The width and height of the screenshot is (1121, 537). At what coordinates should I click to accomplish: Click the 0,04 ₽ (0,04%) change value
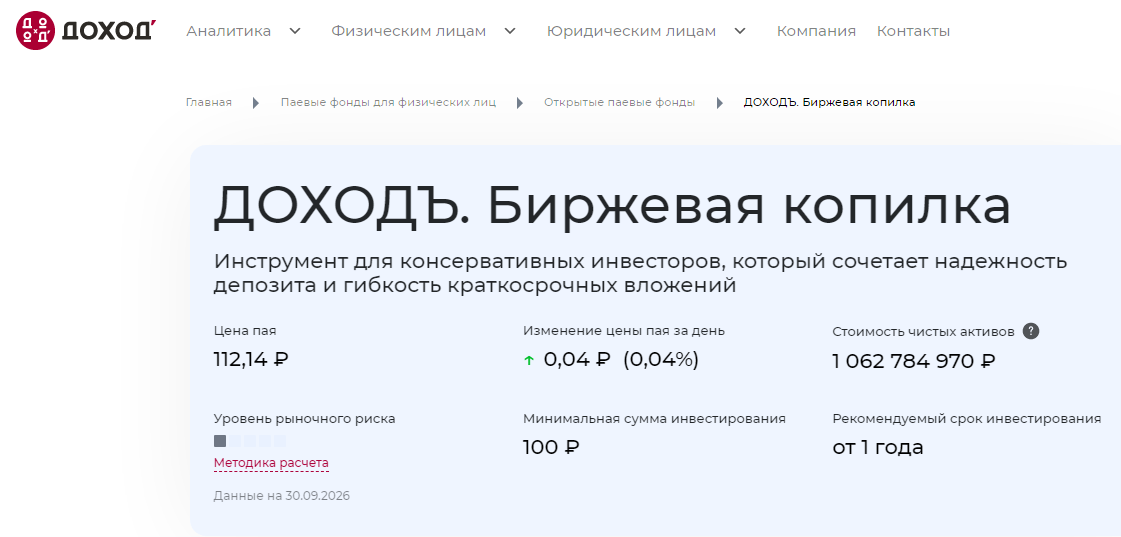[x=621, y=360]
